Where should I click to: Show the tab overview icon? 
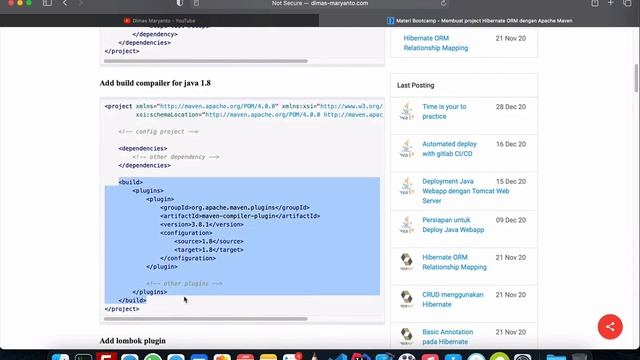[627, 3]
